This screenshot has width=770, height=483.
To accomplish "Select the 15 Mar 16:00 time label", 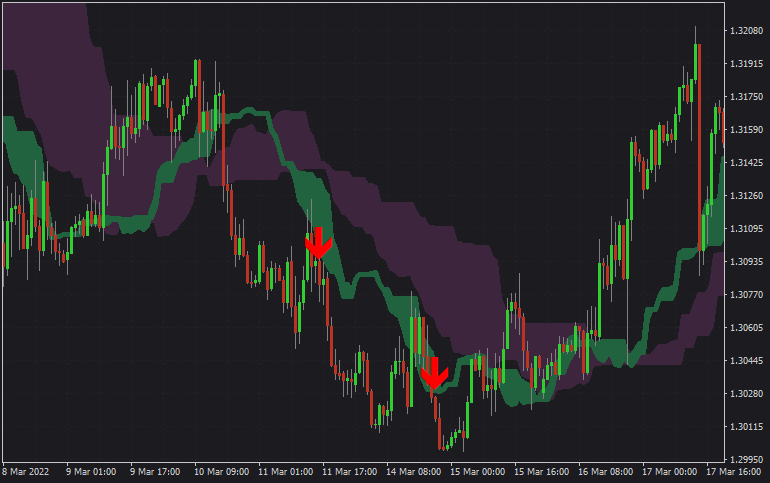I will (542, 472).
